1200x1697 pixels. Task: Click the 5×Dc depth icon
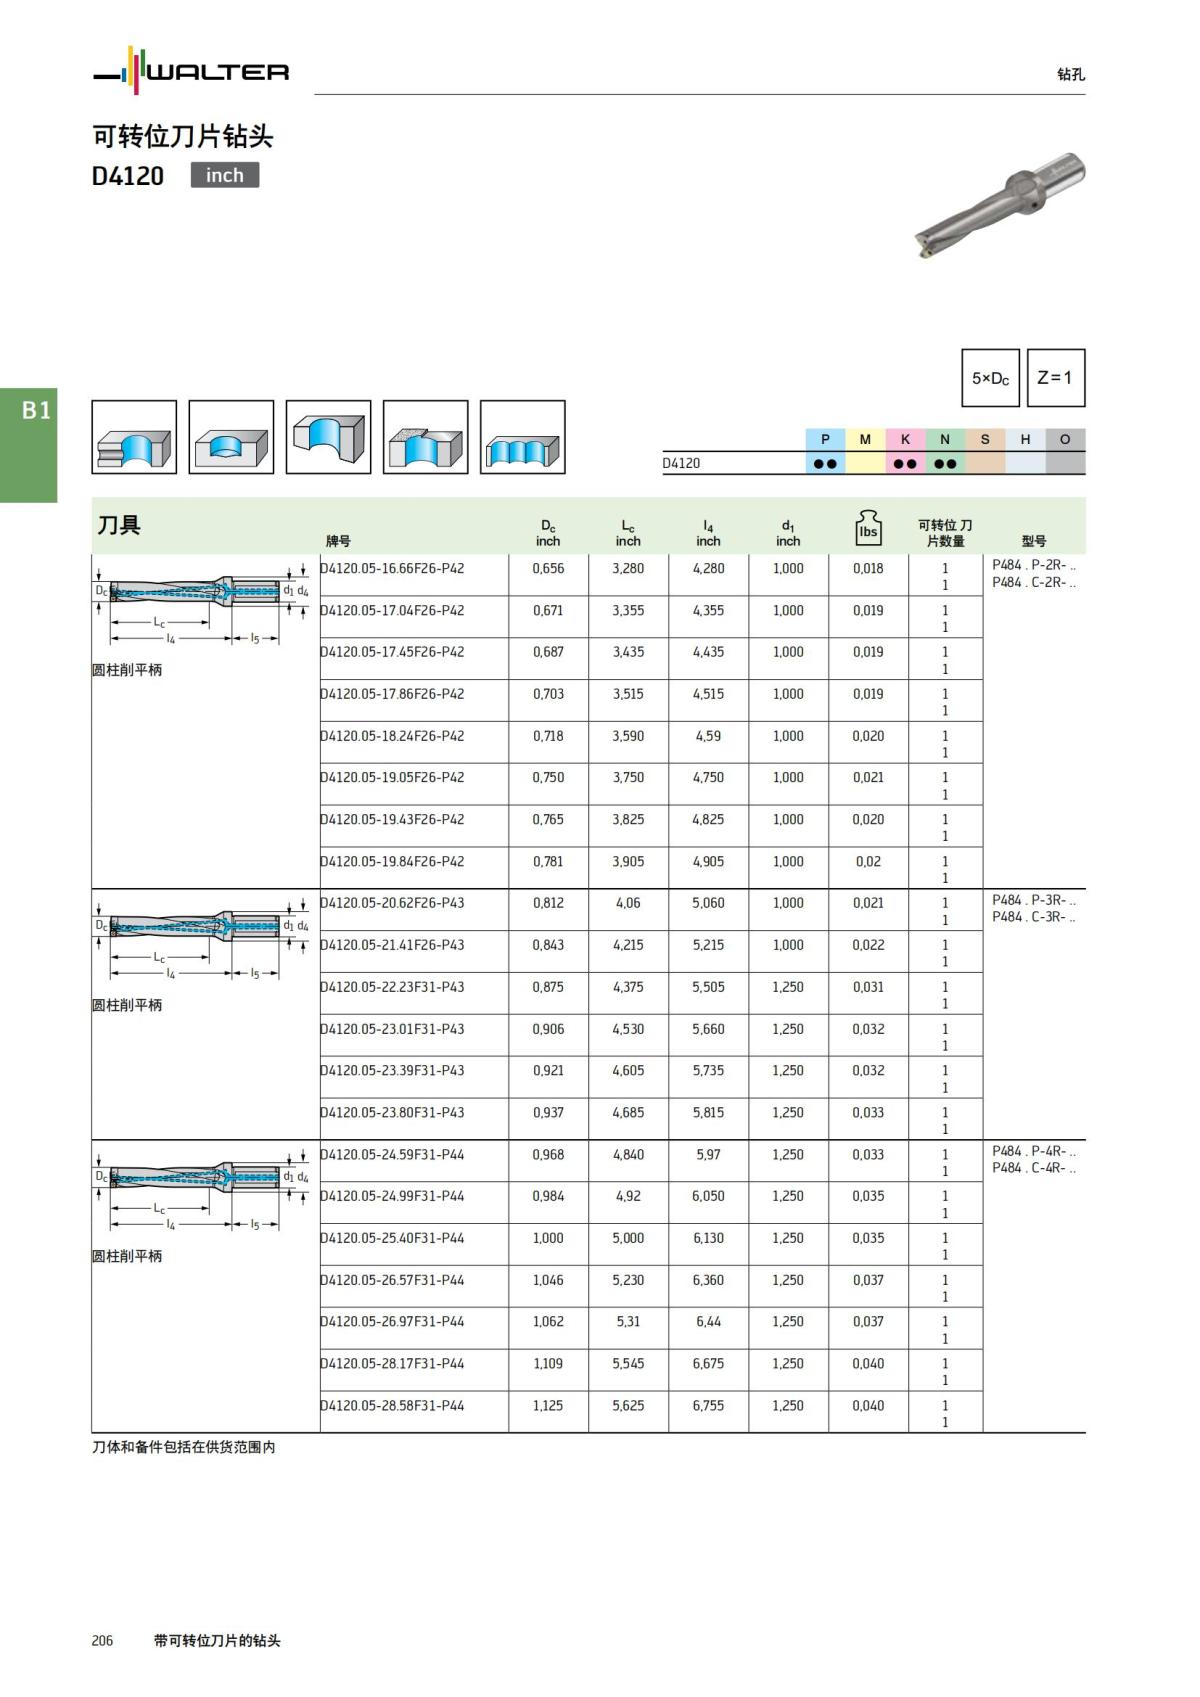[990, 378]
